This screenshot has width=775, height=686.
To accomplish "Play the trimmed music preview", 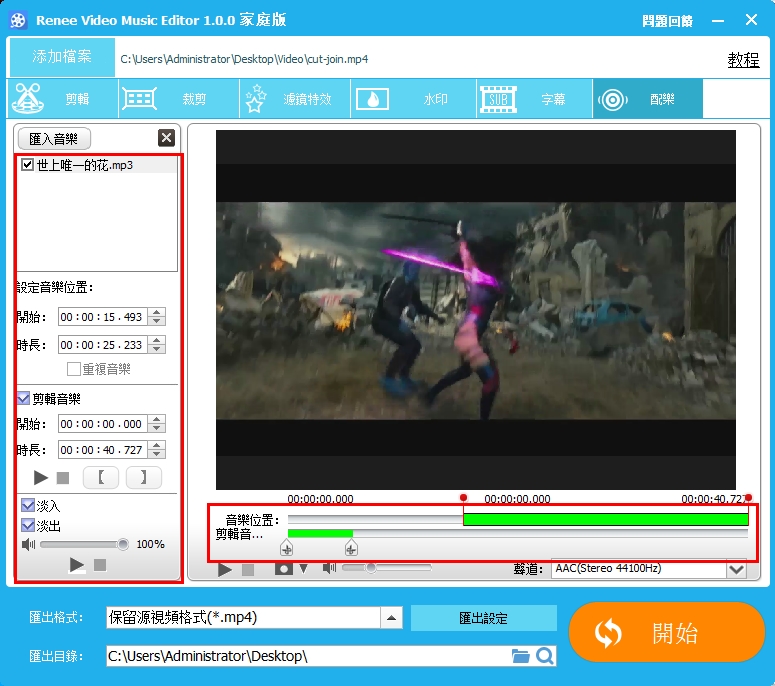I will [x=41, y=477].
